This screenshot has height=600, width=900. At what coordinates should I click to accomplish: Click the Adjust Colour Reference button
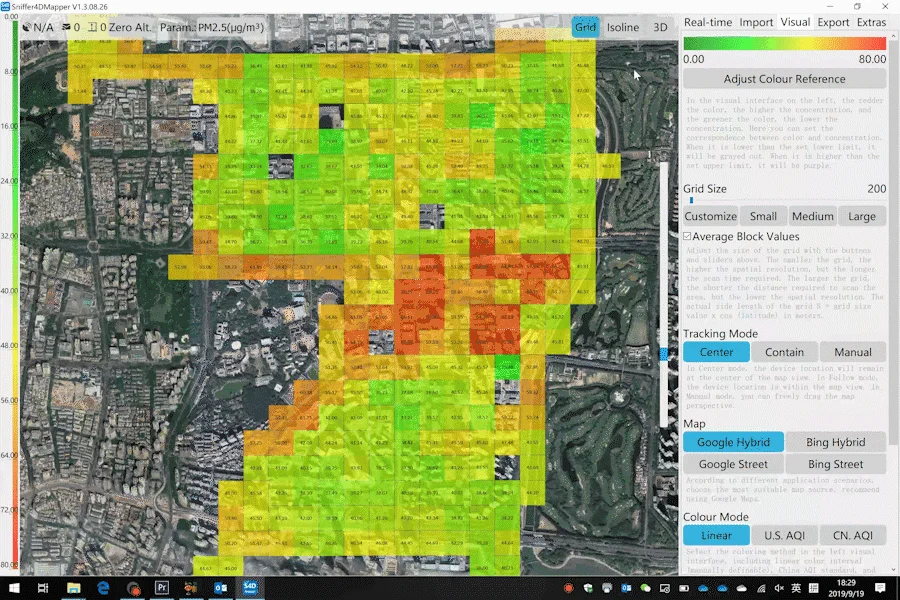coord(784,78)
